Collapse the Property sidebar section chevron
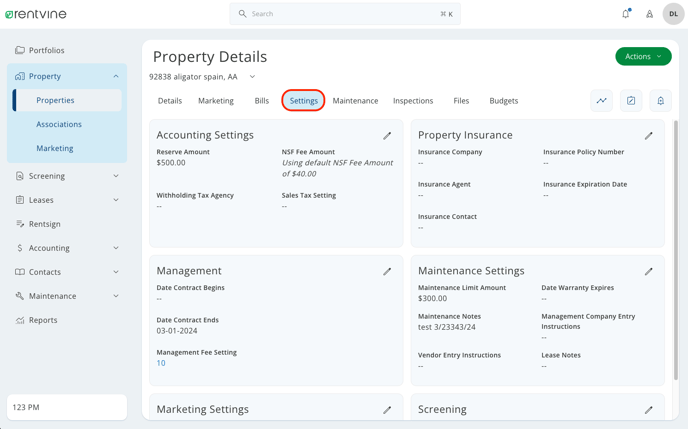Image resolution: width=688 pixels, height=429 pixels. pos(116,76)
